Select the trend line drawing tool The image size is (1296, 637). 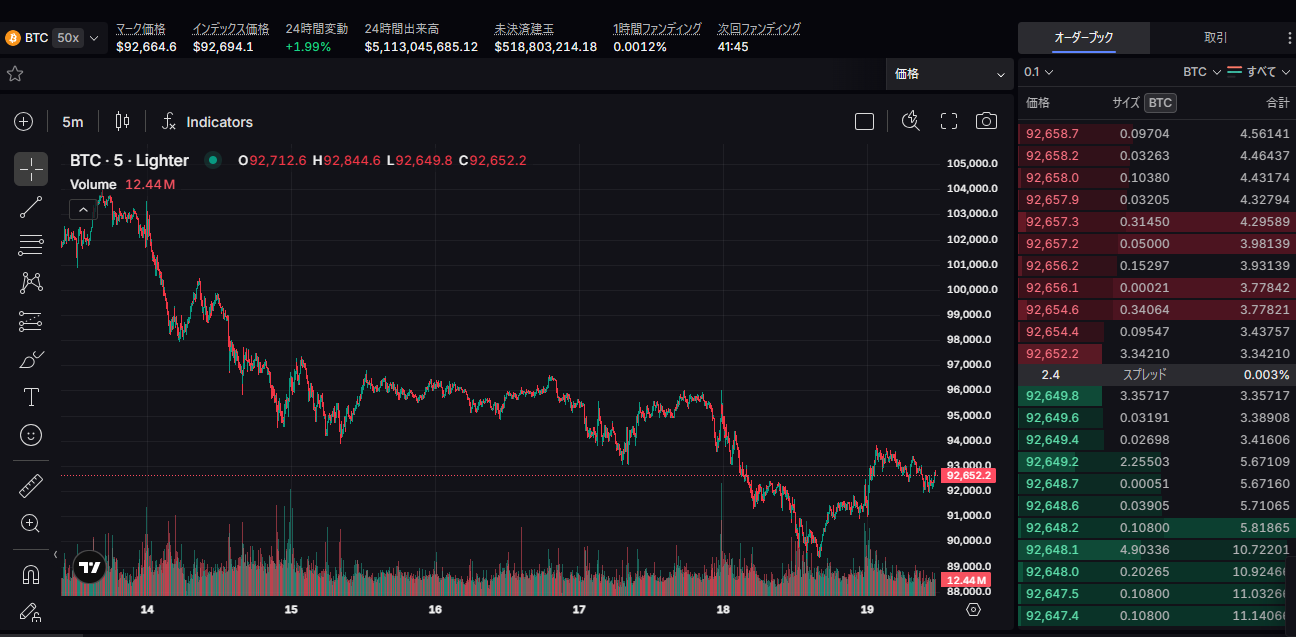pyautogui.click(x=31, y=207)
